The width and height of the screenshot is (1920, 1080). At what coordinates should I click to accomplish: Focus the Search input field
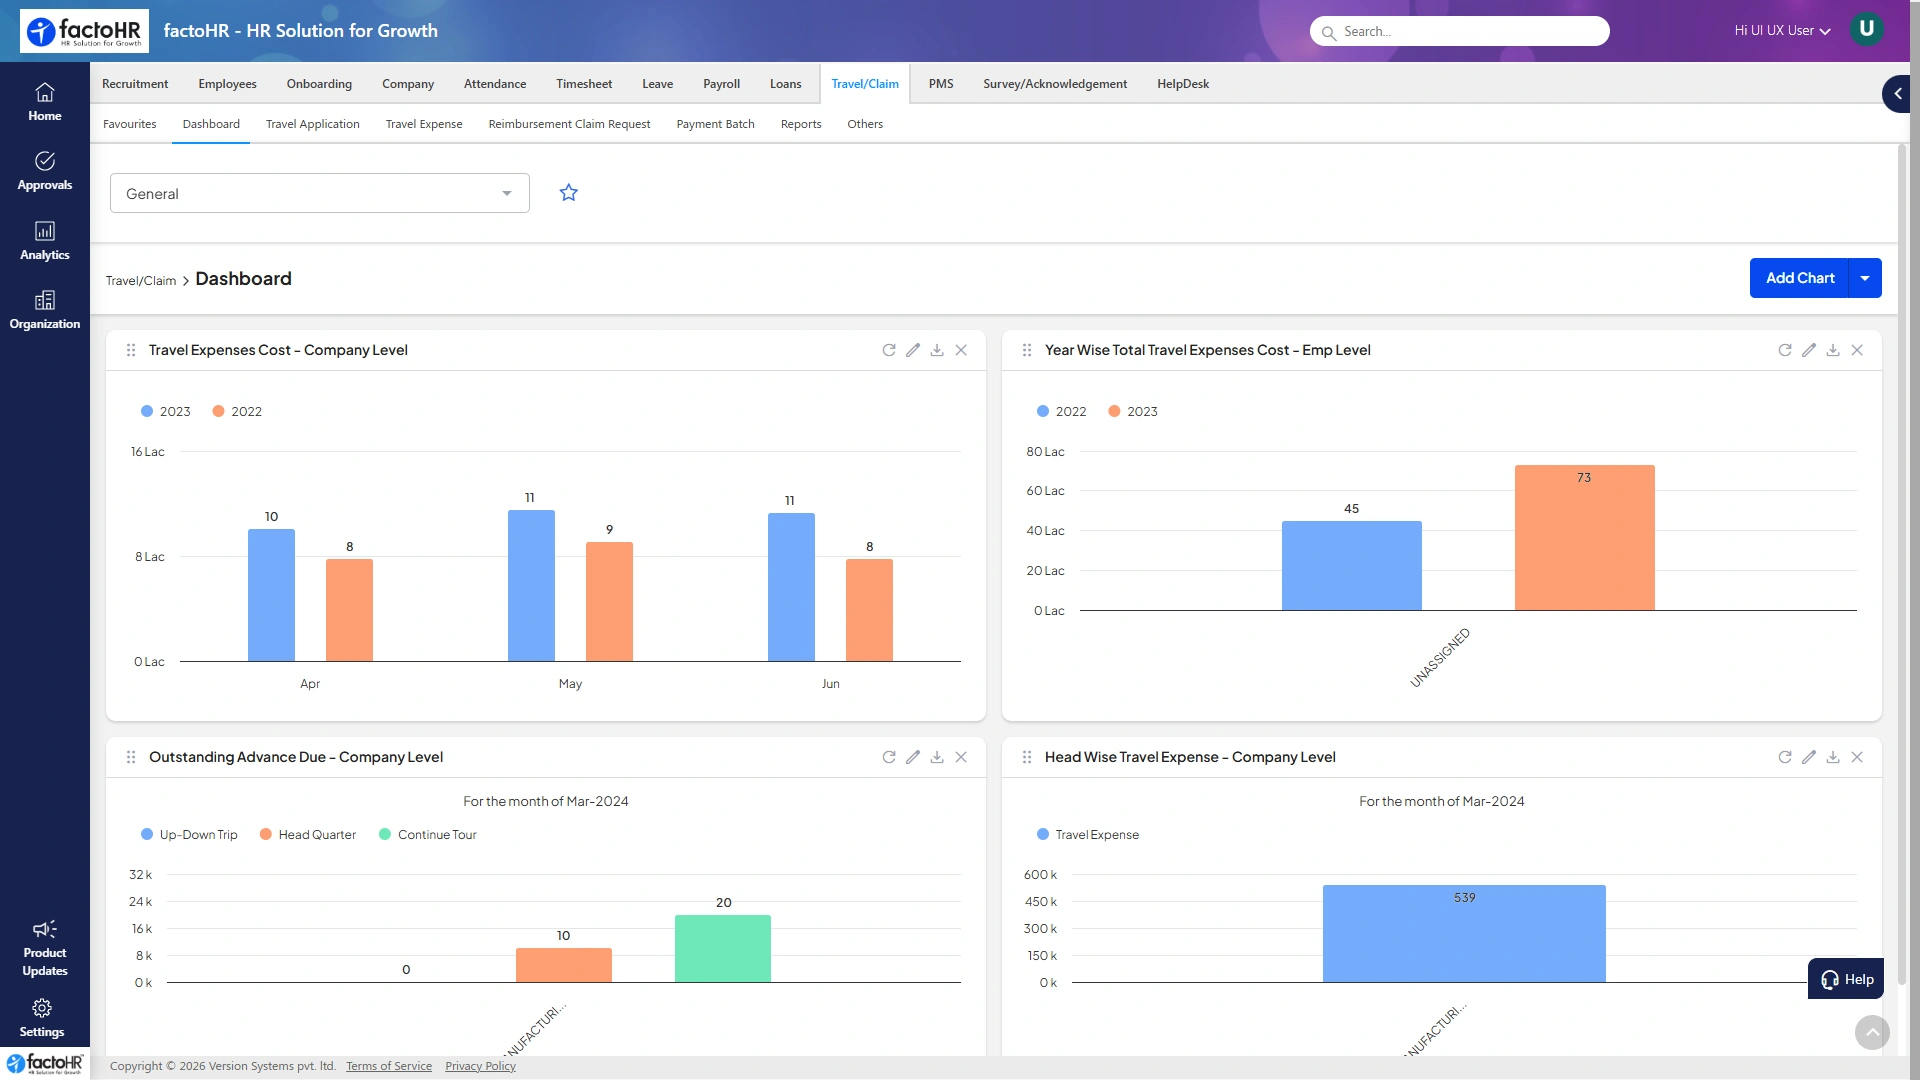click(x=1460, y=31)
